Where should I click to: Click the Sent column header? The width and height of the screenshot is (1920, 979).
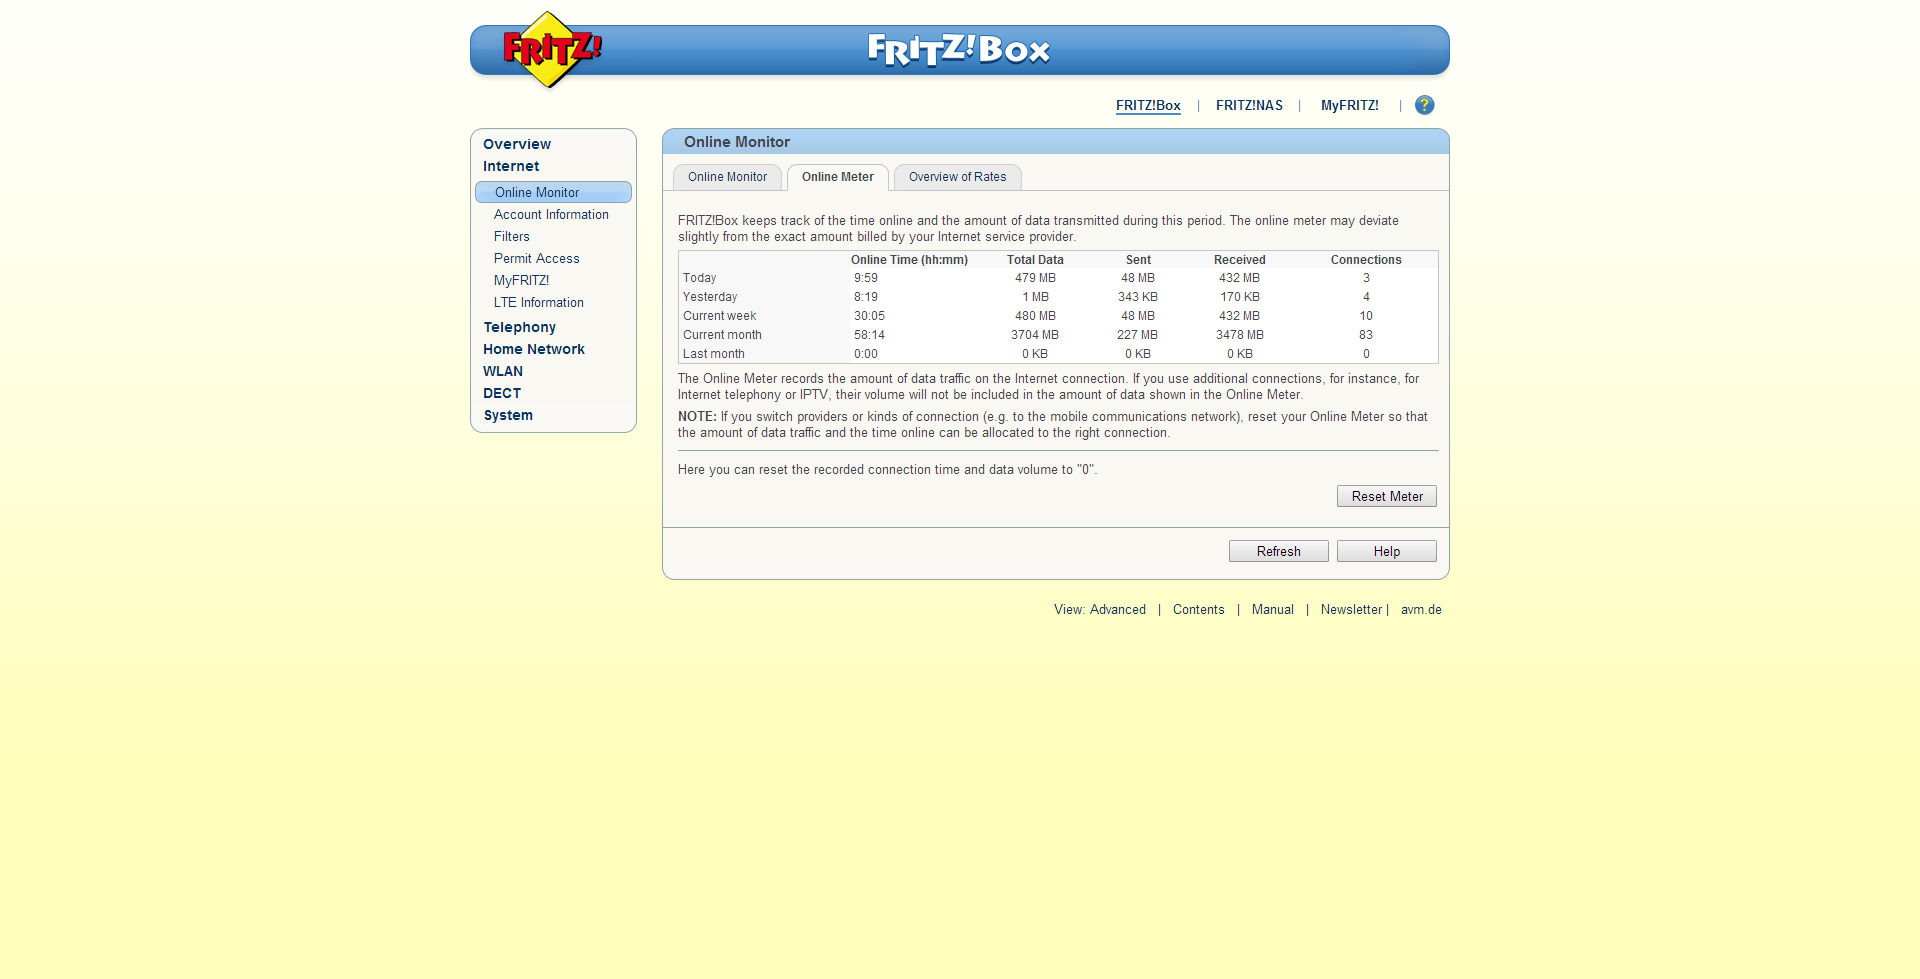point(1138,260)
